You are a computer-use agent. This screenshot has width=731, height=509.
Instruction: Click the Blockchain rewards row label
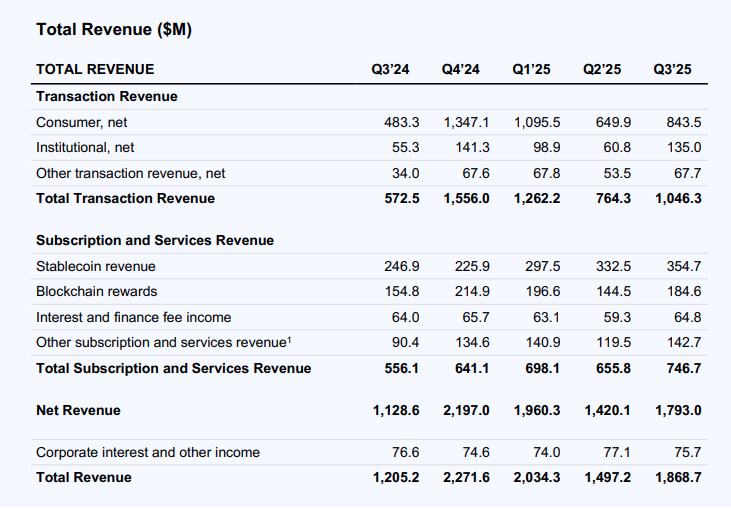coord(96,292)
